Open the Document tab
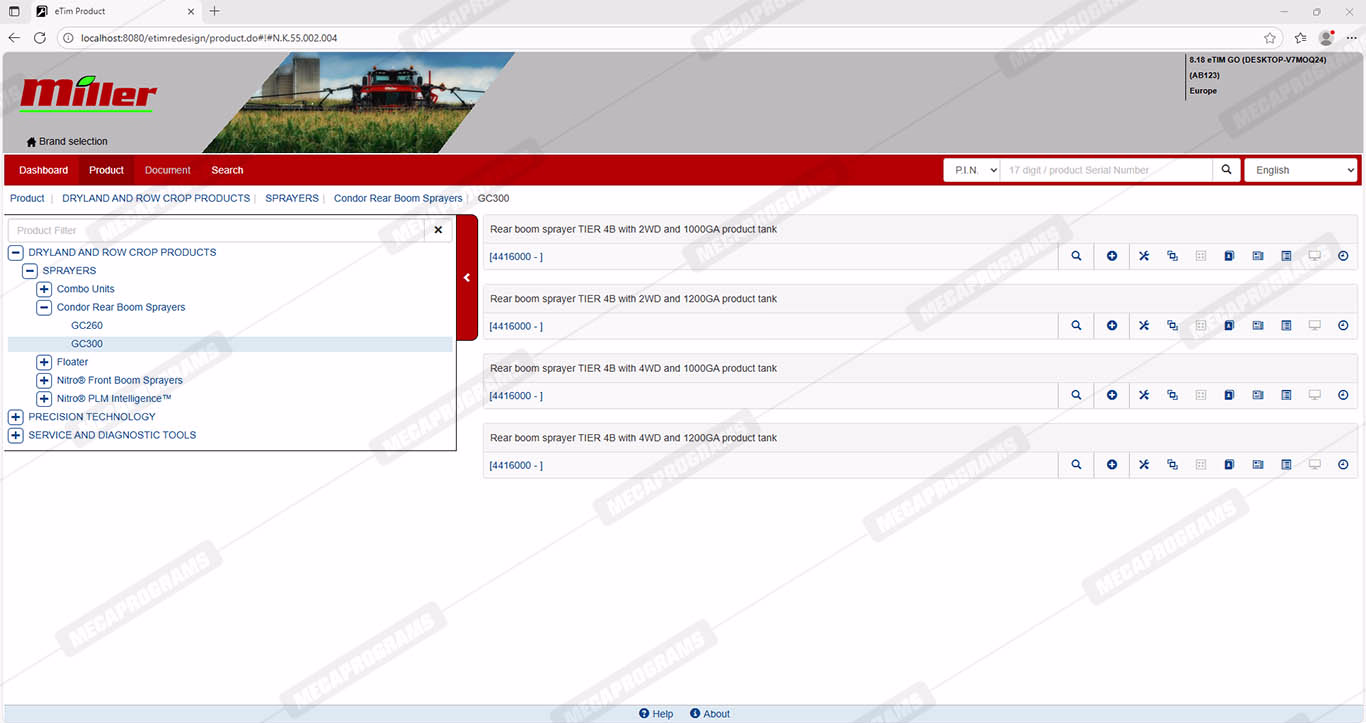The height and width of the screenshot is (723, 1366). [x=167, y=170]
